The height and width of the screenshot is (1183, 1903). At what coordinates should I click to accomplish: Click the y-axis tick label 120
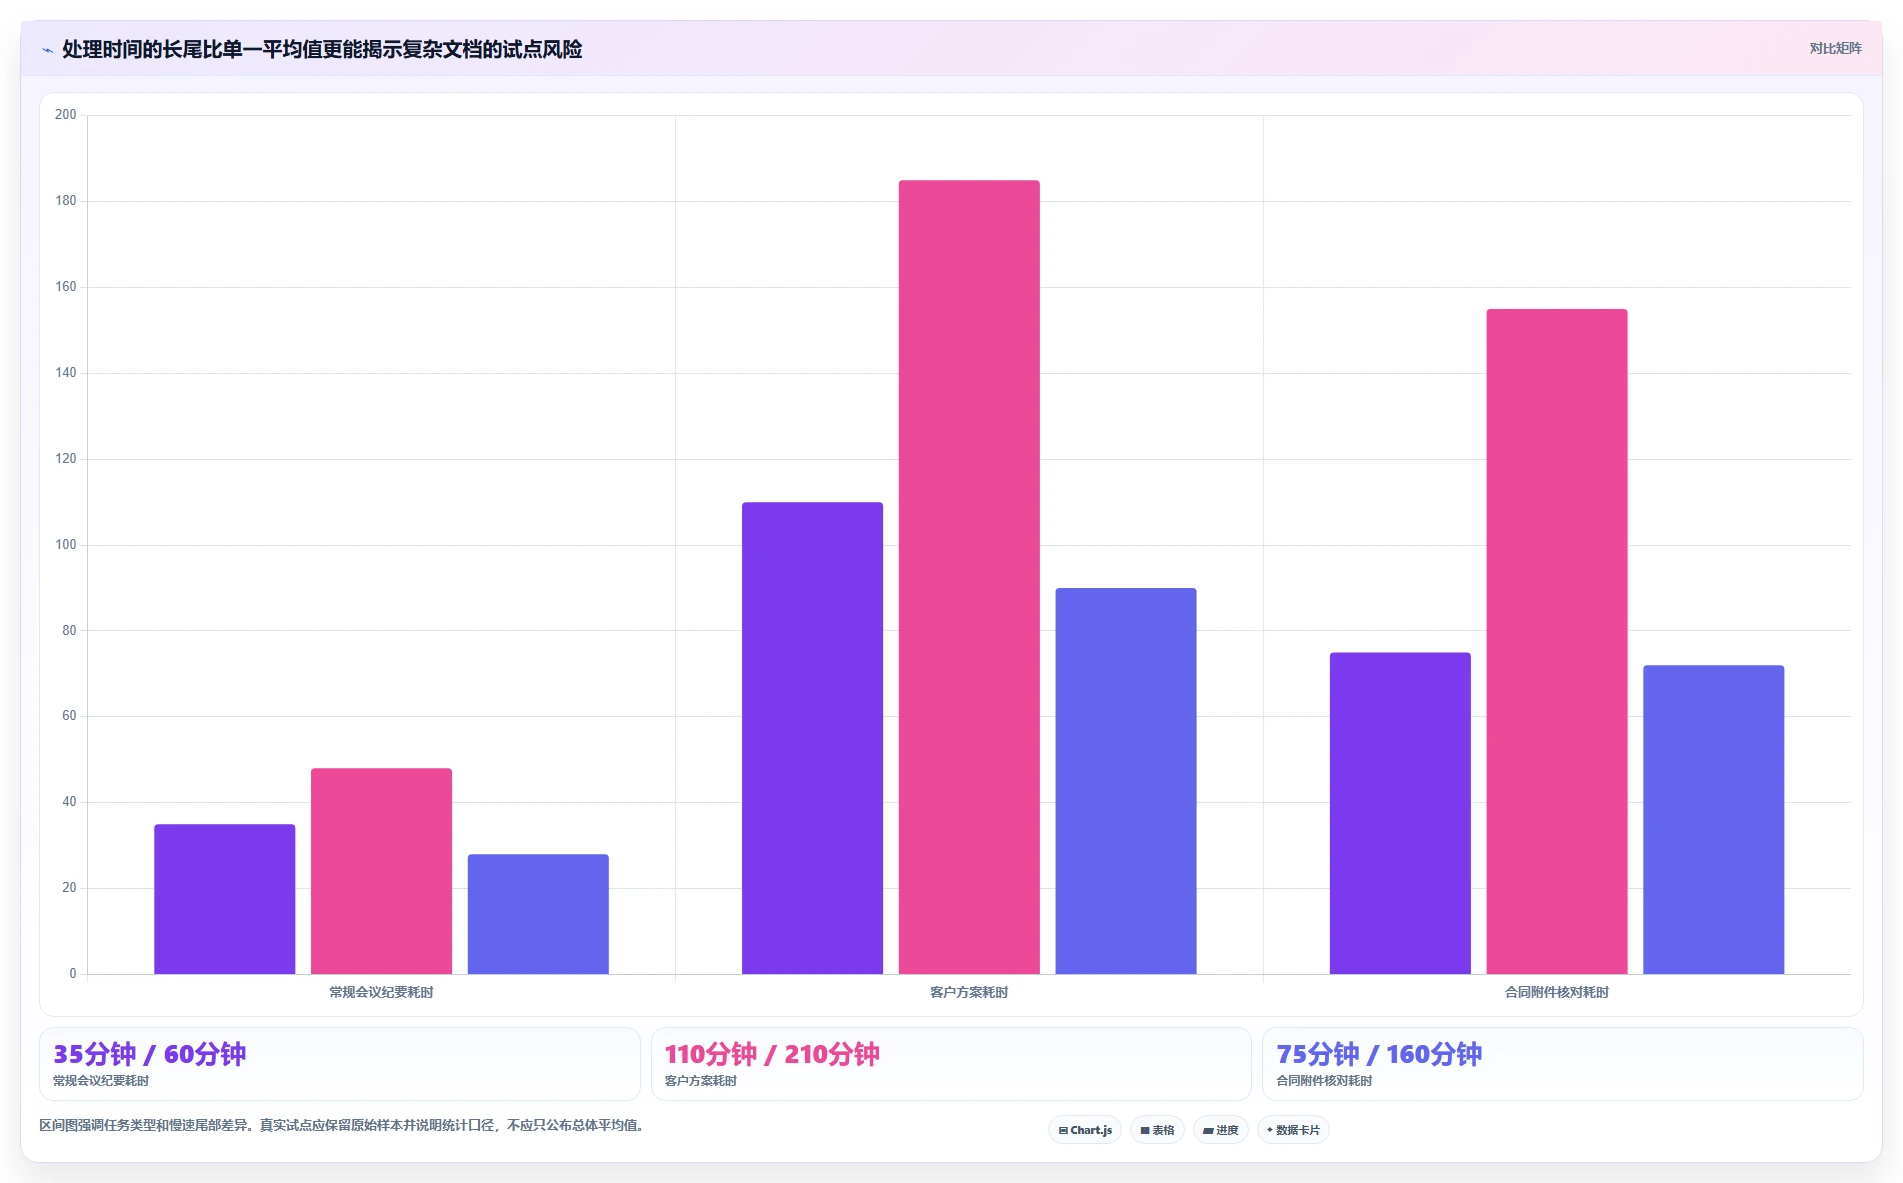[x=66, y=459]
